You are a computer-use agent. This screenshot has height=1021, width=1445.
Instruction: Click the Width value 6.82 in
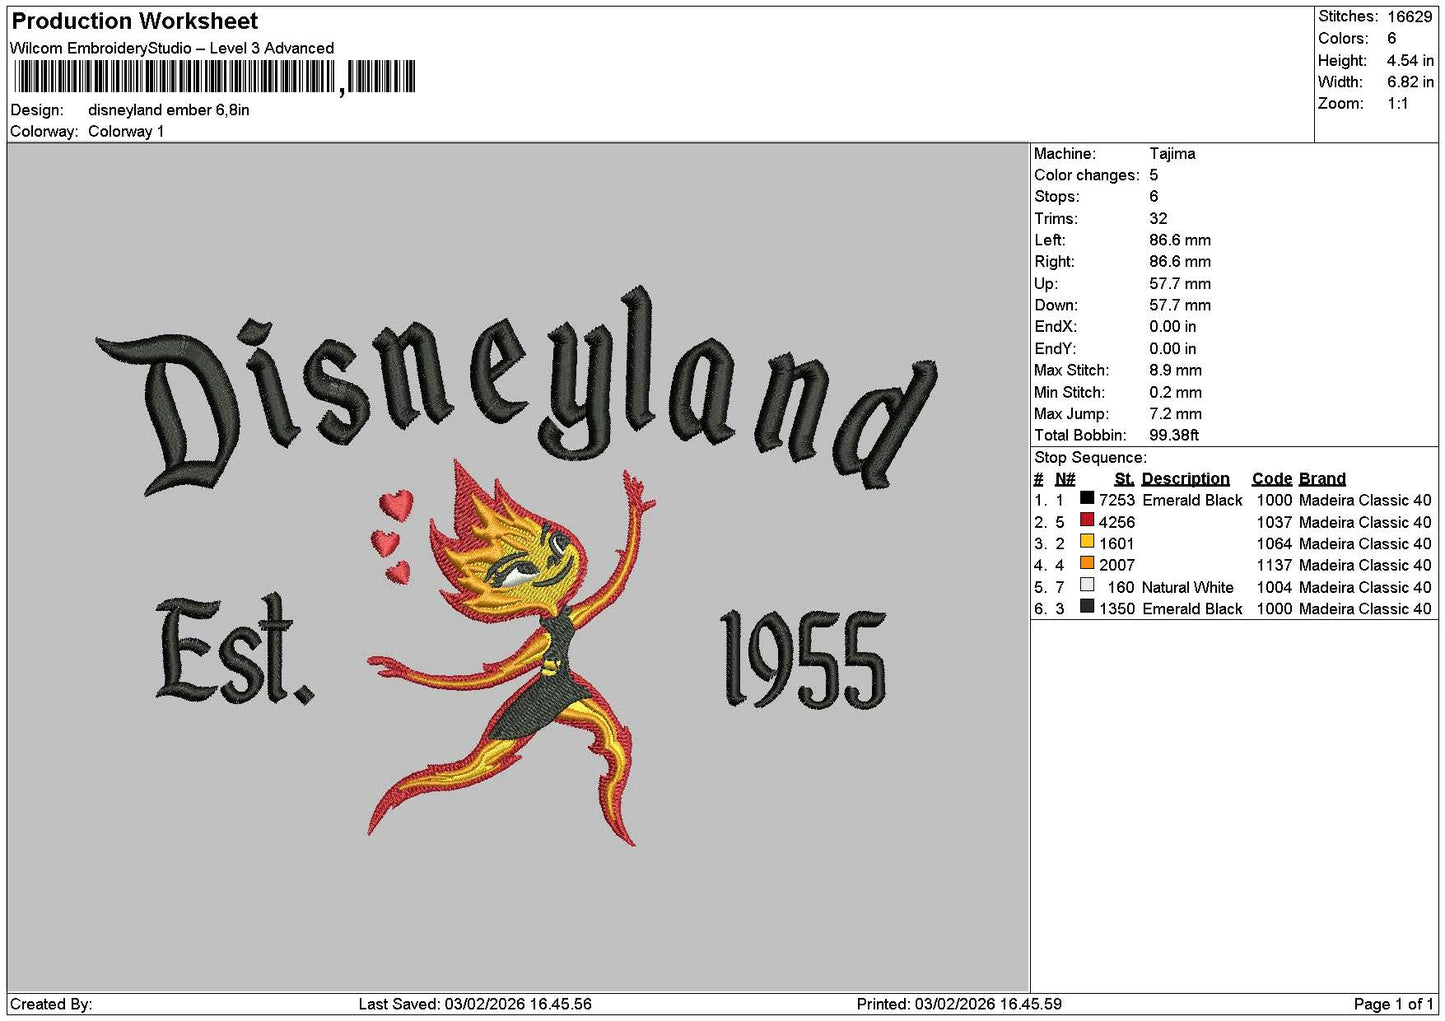pyautogui.click(x=1410, y=82)
